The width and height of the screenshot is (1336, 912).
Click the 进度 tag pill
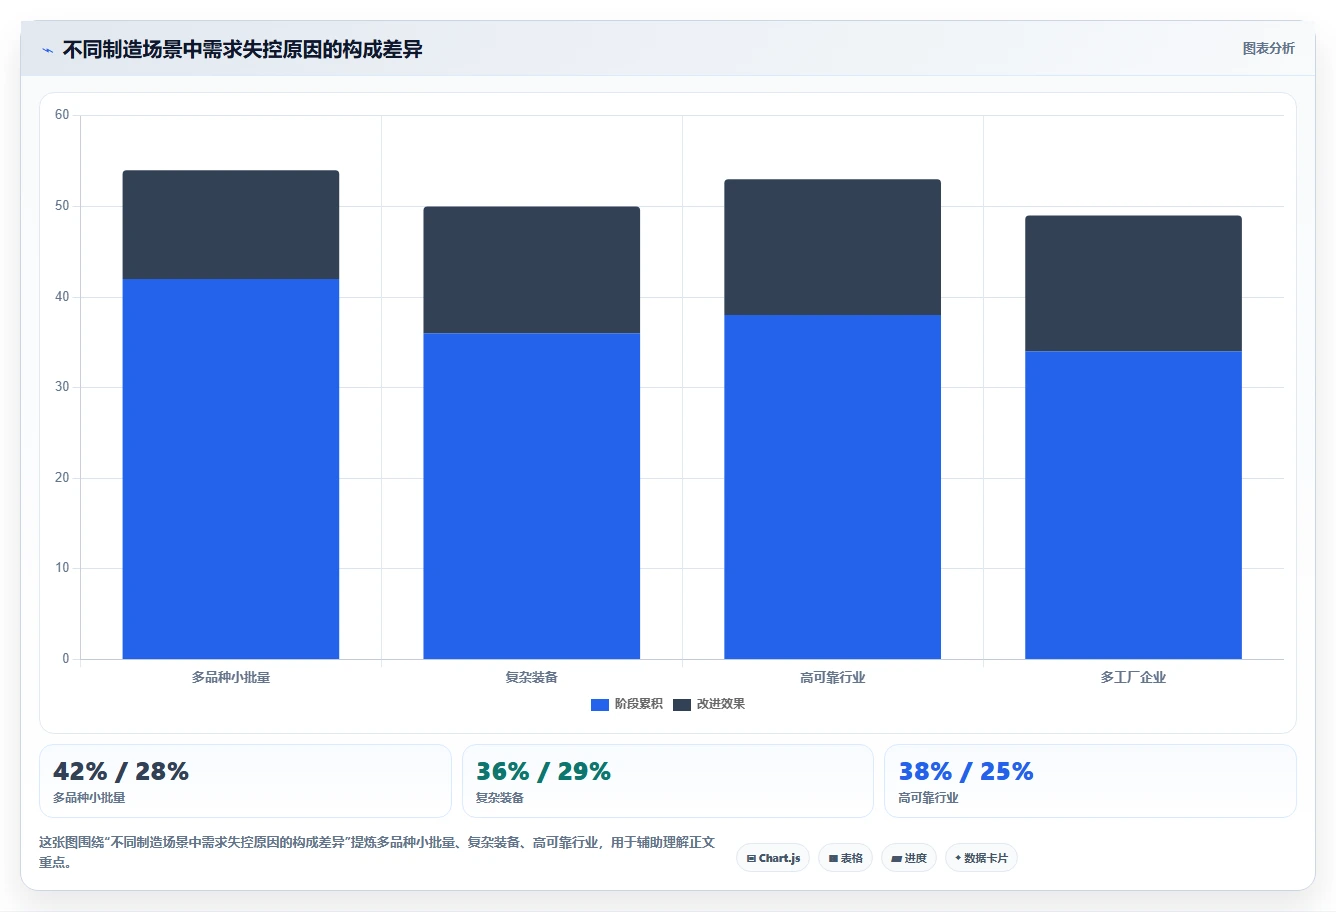(x=909, y=858)
